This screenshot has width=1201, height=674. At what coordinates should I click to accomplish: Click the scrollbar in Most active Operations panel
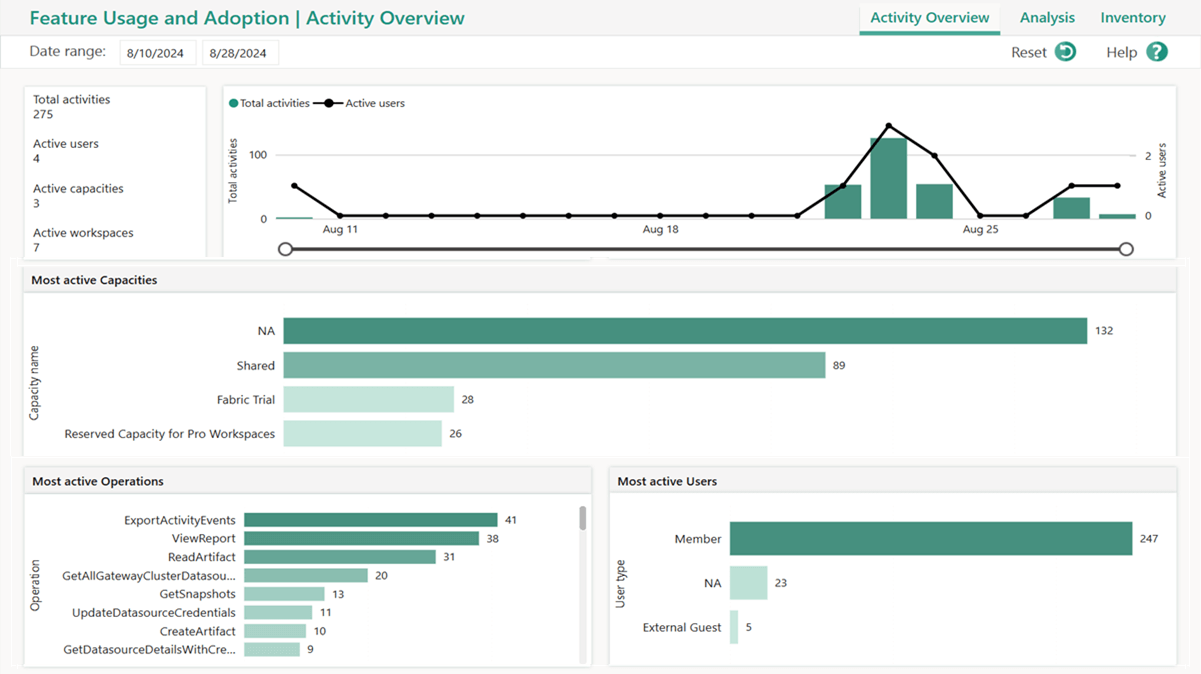tap(581, 520)
